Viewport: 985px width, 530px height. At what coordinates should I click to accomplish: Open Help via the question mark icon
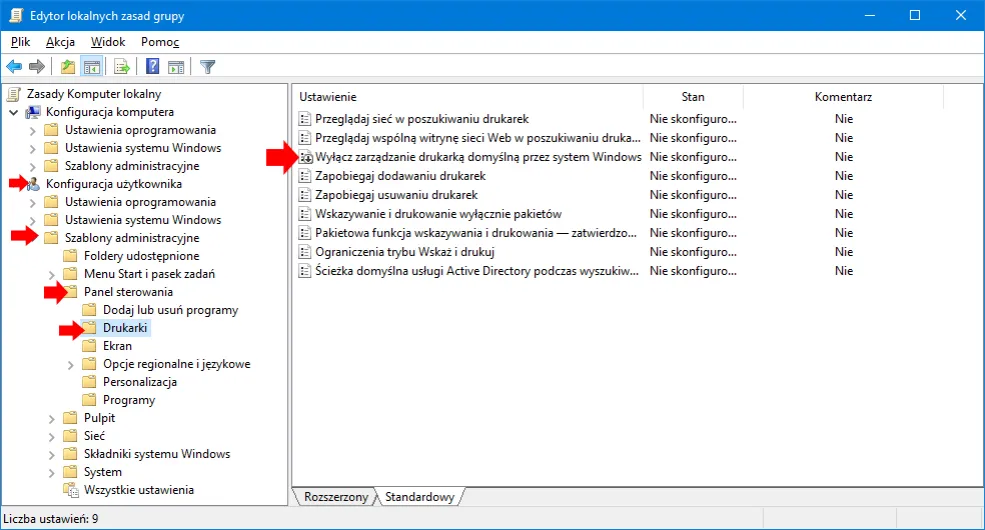(153, 67)
